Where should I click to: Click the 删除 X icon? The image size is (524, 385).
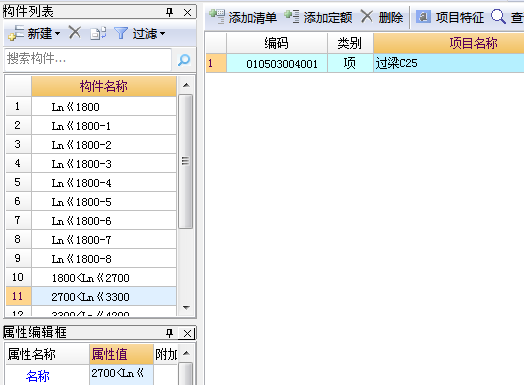367,16
